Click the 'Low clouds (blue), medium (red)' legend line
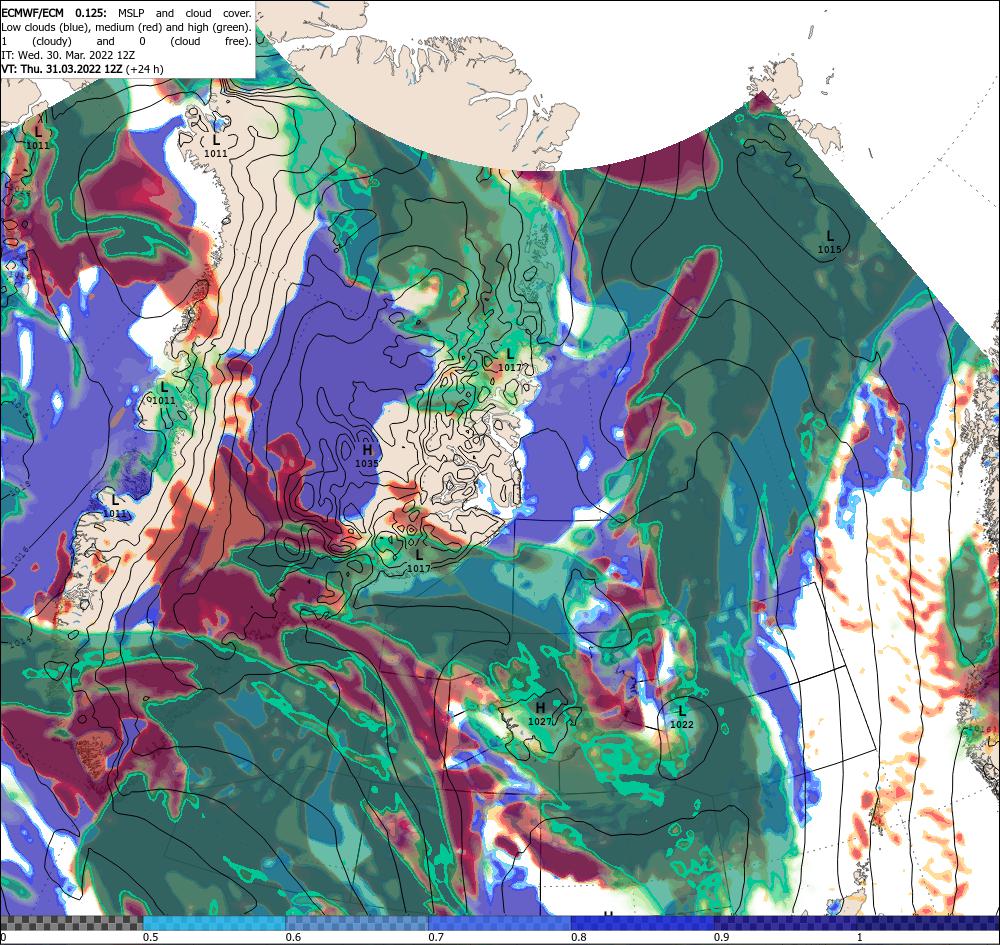This screenshot has height=945, width=1000. click(x=126, y=27)
